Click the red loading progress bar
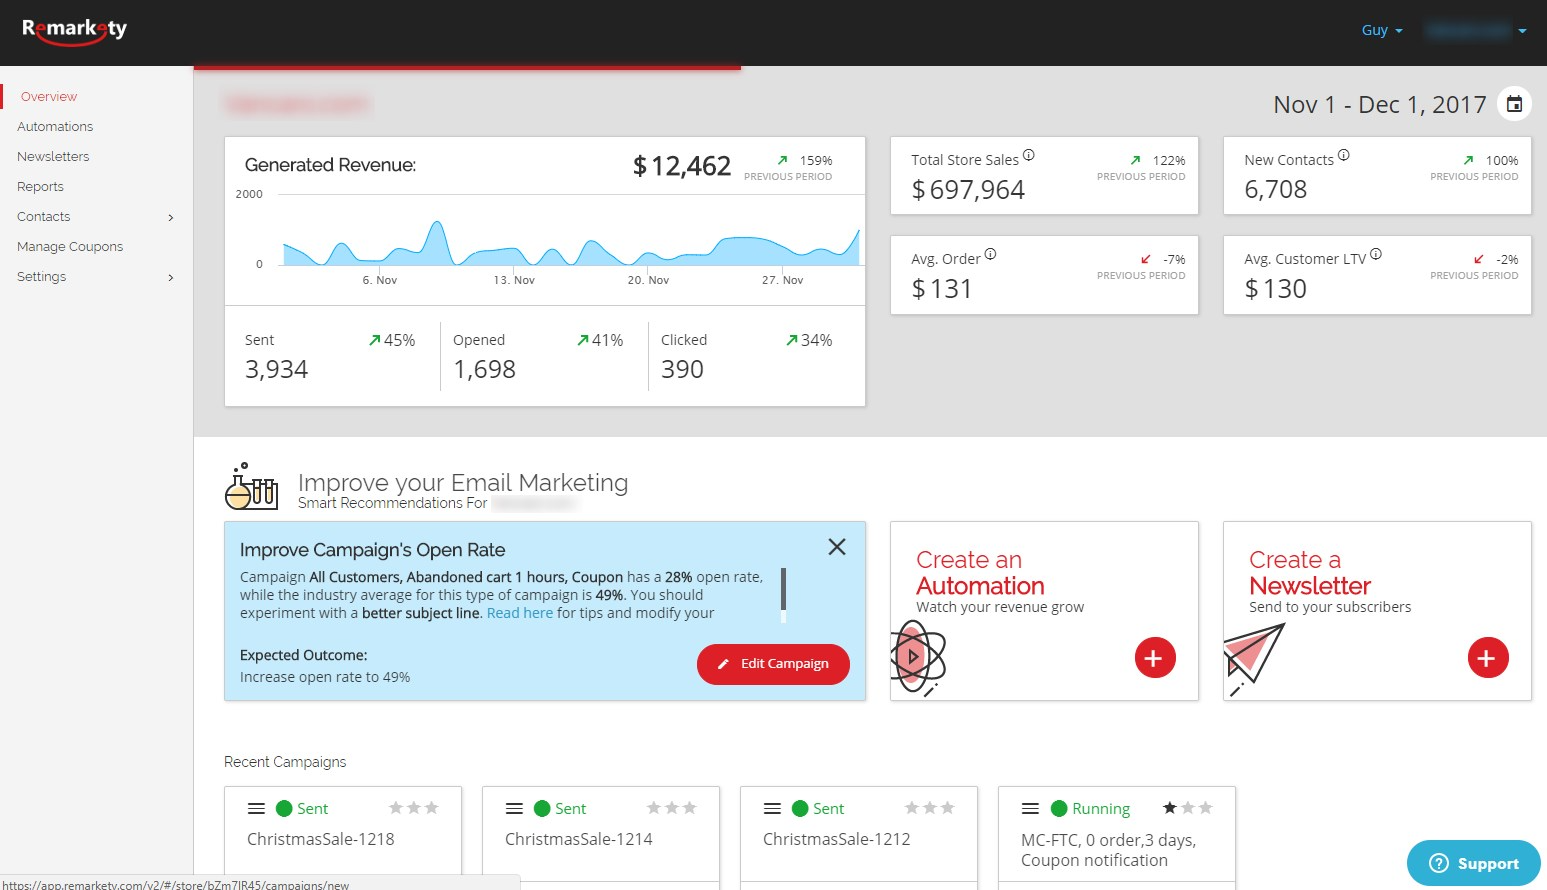The width and height of the screenshot is (1547, 890). point(467,68)
